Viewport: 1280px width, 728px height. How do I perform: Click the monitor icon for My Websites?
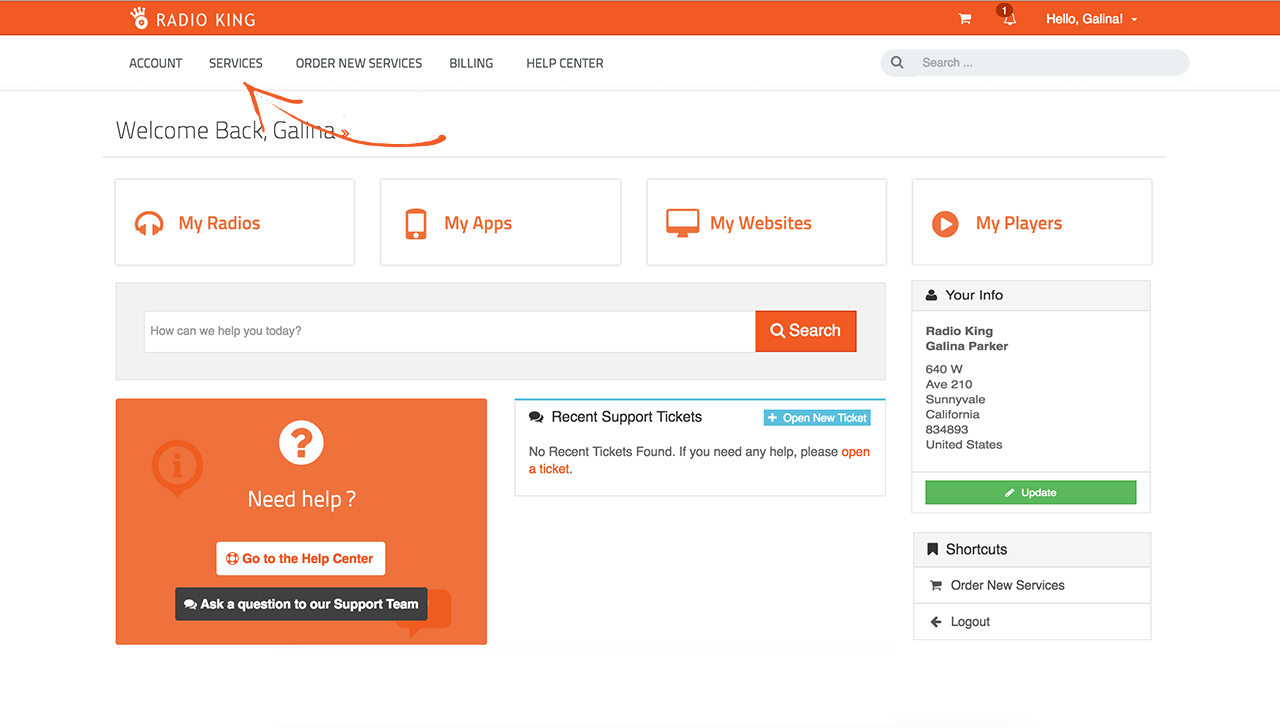tap(683, 223)
